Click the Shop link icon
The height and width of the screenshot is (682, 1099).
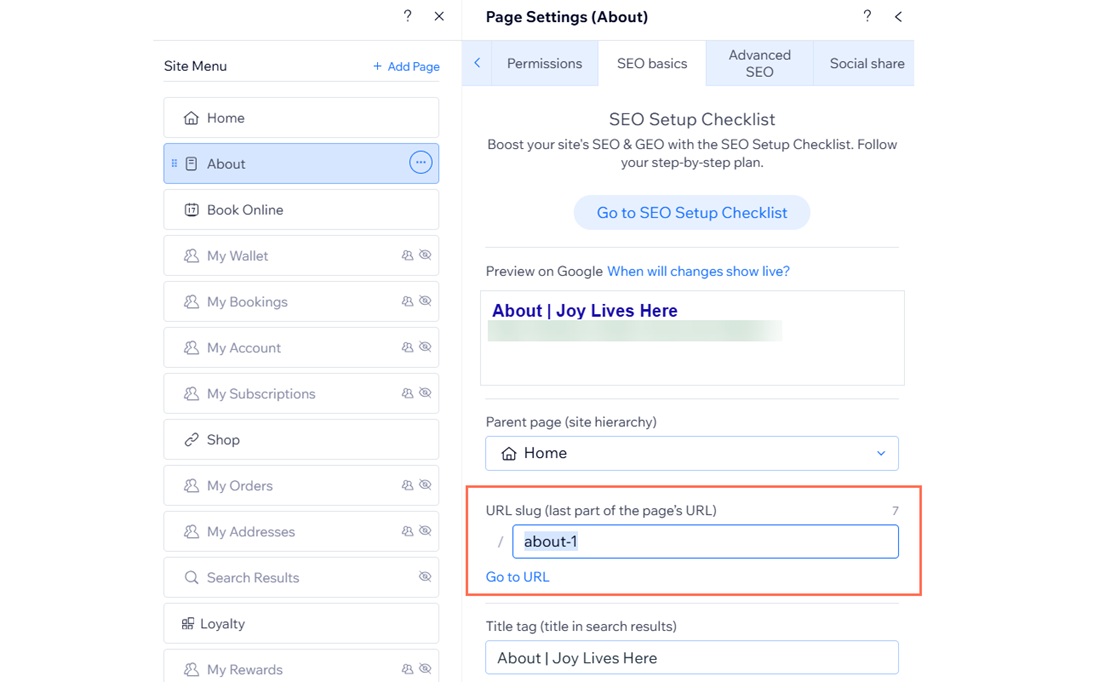[190, 439]
